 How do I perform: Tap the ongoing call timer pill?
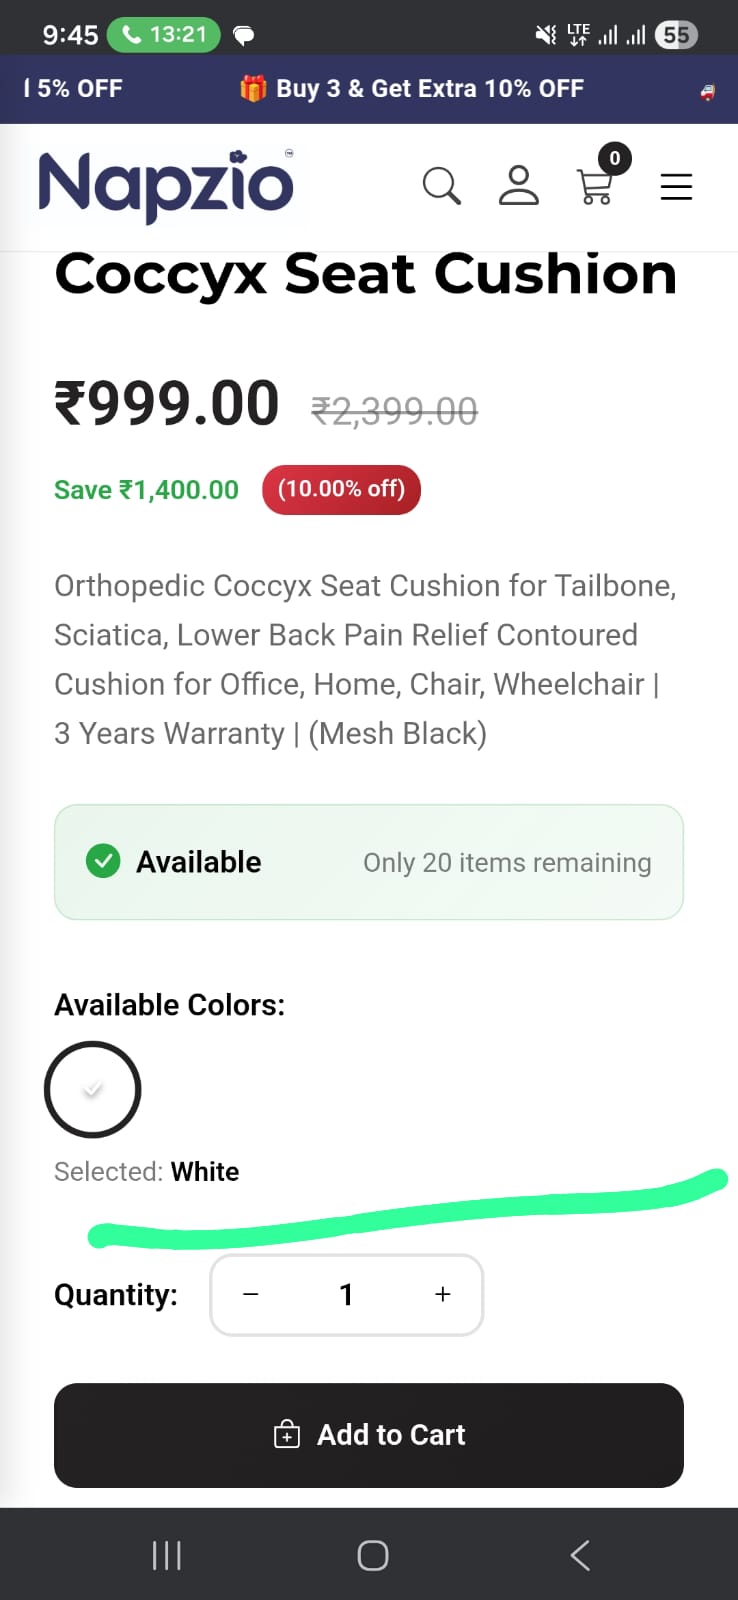click(163, 35)
